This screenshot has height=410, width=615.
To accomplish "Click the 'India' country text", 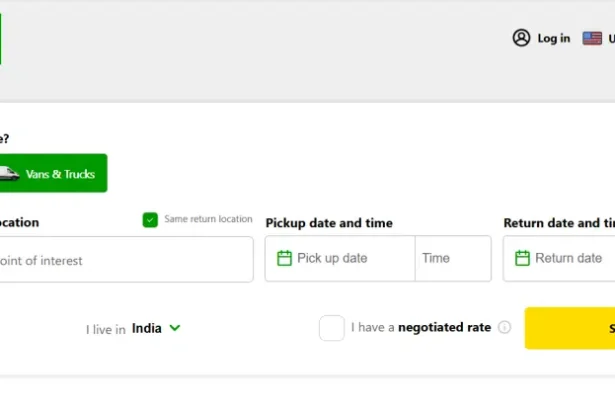I will tap(147, 328).
